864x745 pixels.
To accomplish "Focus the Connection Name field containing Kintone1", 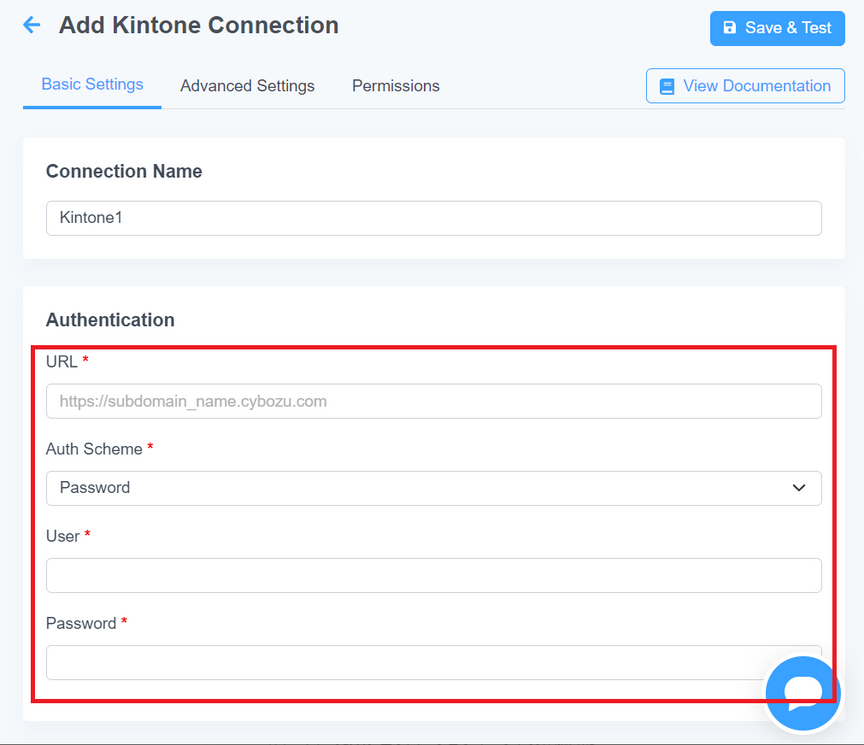I will [x=434, y=218].
